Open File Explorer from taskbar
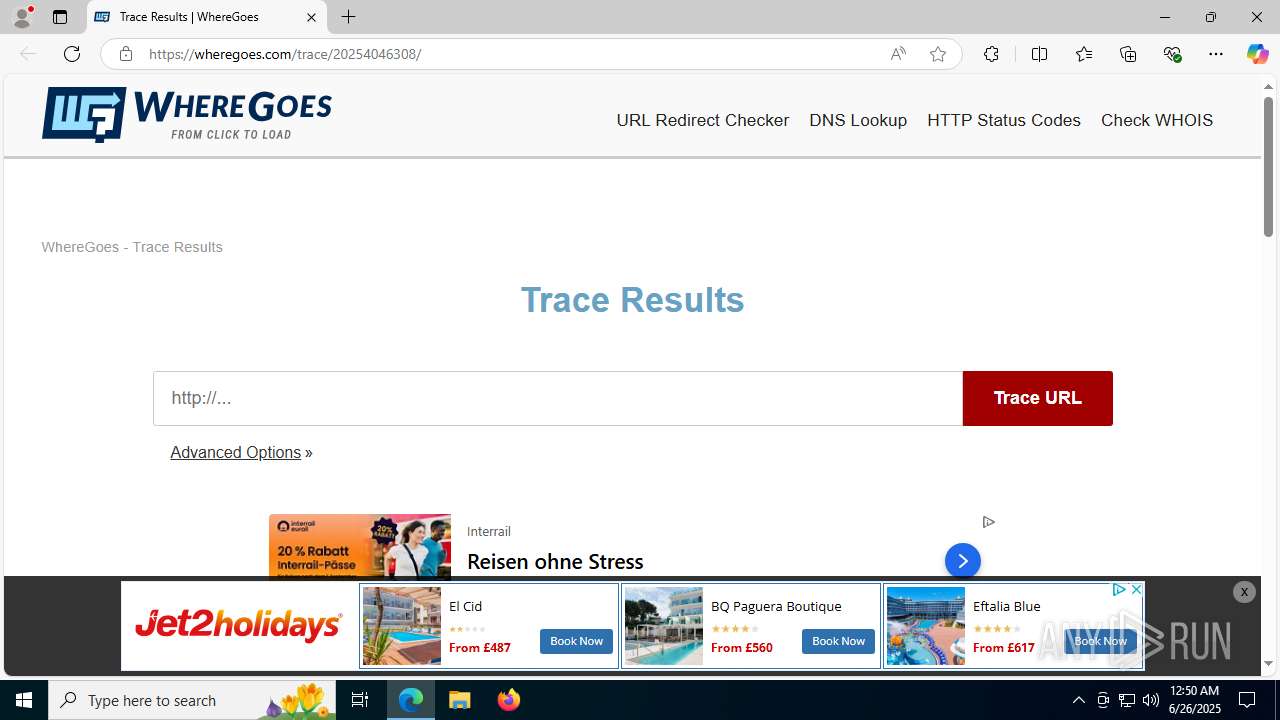This screenshot has width=1280, height=720. point(460,700)
